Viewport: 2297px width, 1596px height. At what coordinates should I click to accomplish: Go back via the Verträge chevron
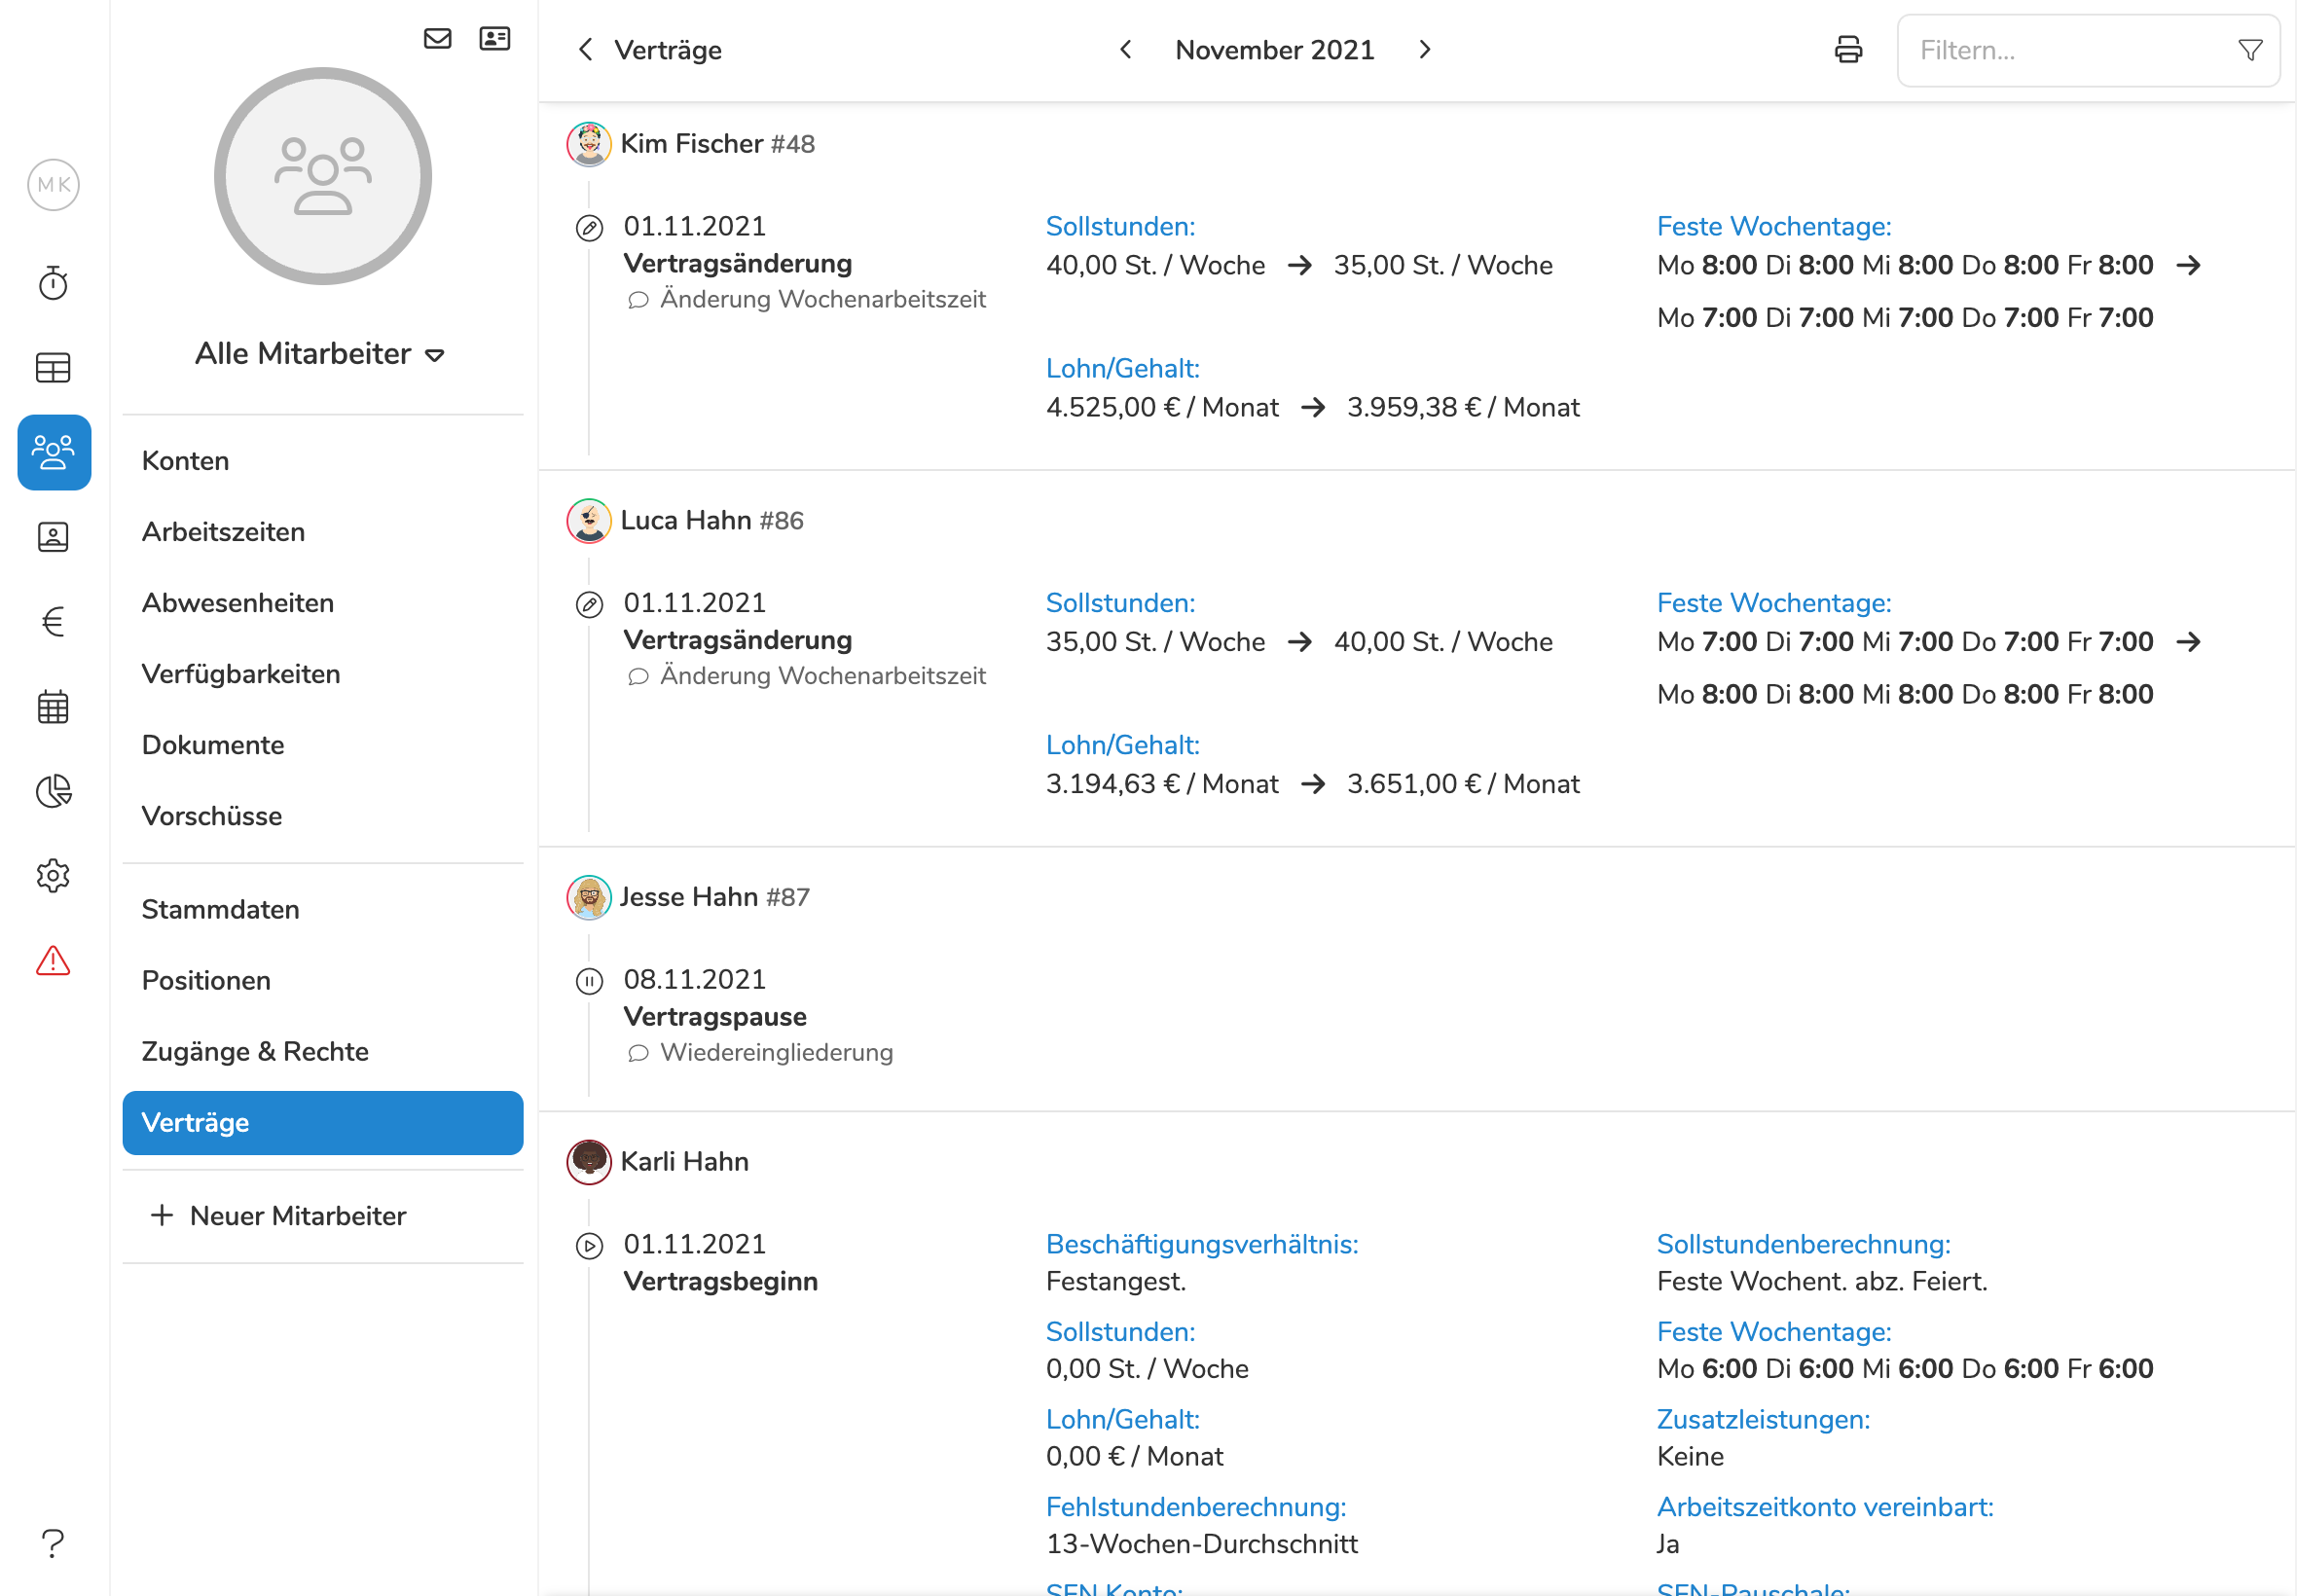pos(586,50)
